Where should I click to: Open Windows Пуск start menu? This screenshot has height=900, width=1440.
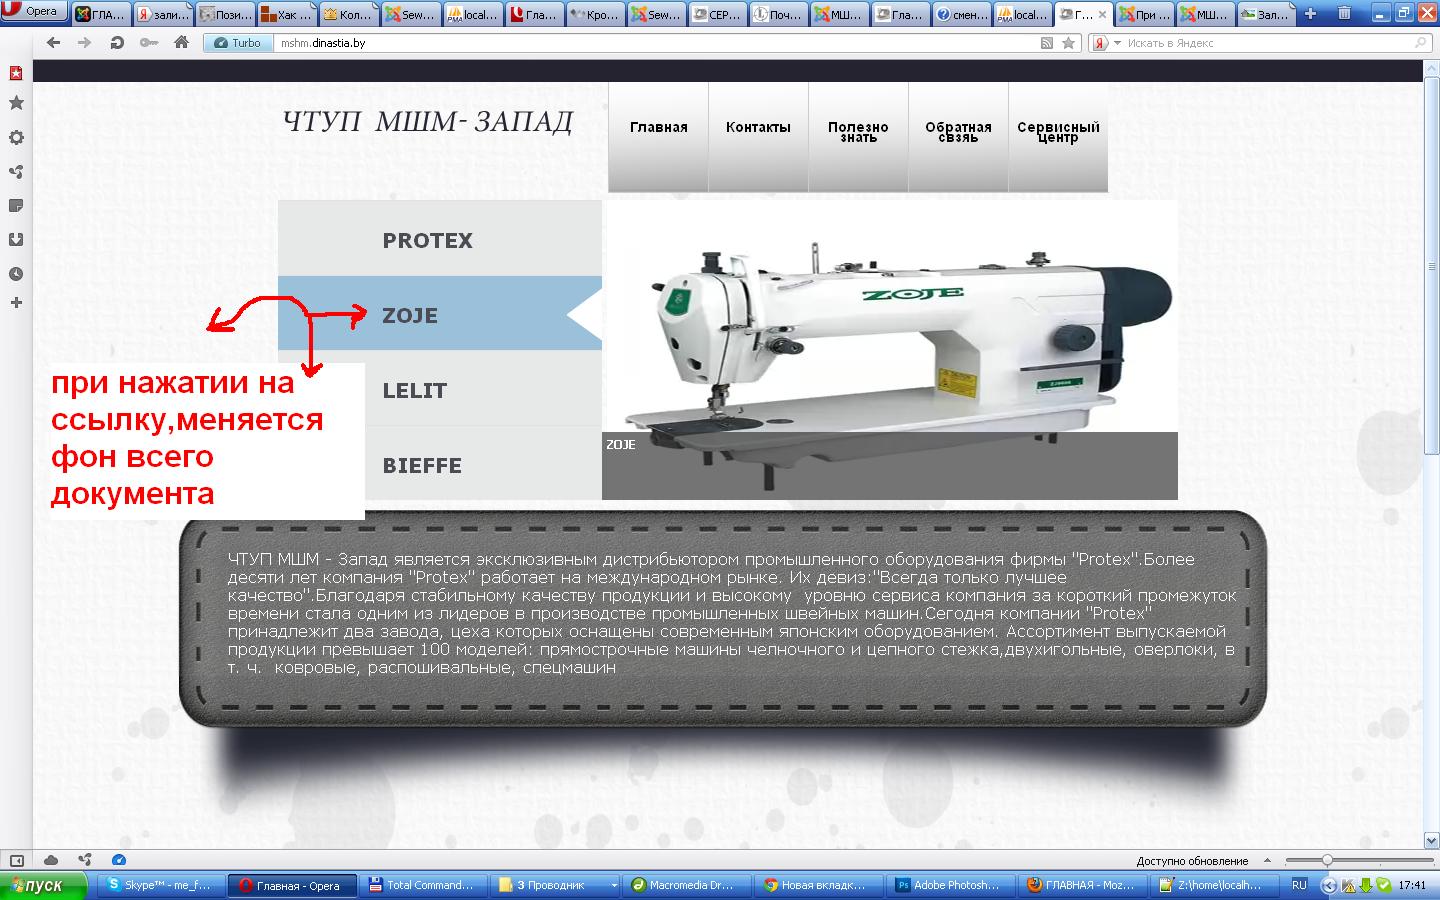click(x=44, y=885)
